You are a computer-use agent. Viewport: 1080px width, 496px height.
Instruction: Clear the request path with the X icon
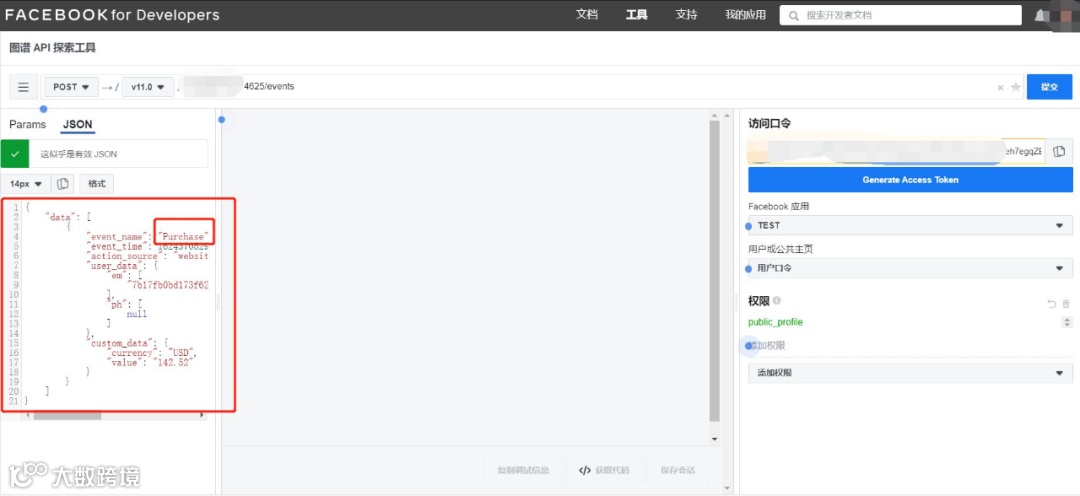pyautogui.click(x=1001, y=87)
